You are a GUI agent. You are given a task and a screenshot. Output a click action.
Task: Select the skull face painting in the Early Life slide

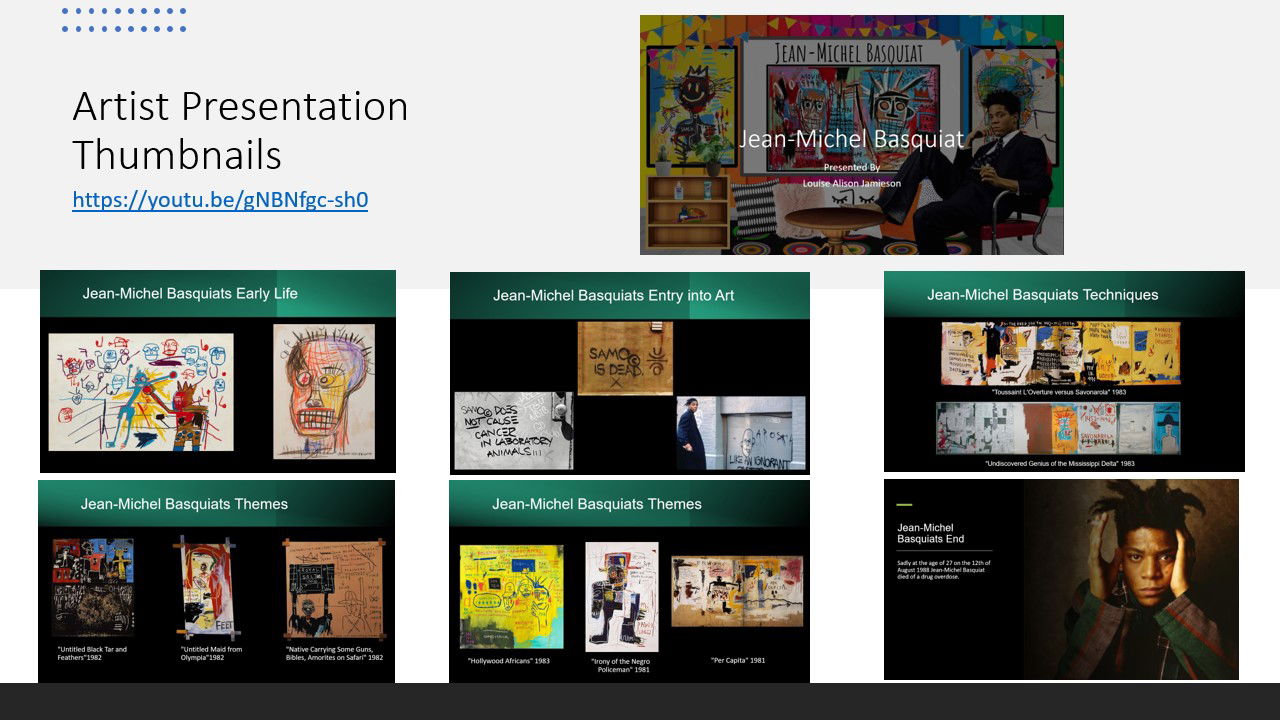(324, 391)
